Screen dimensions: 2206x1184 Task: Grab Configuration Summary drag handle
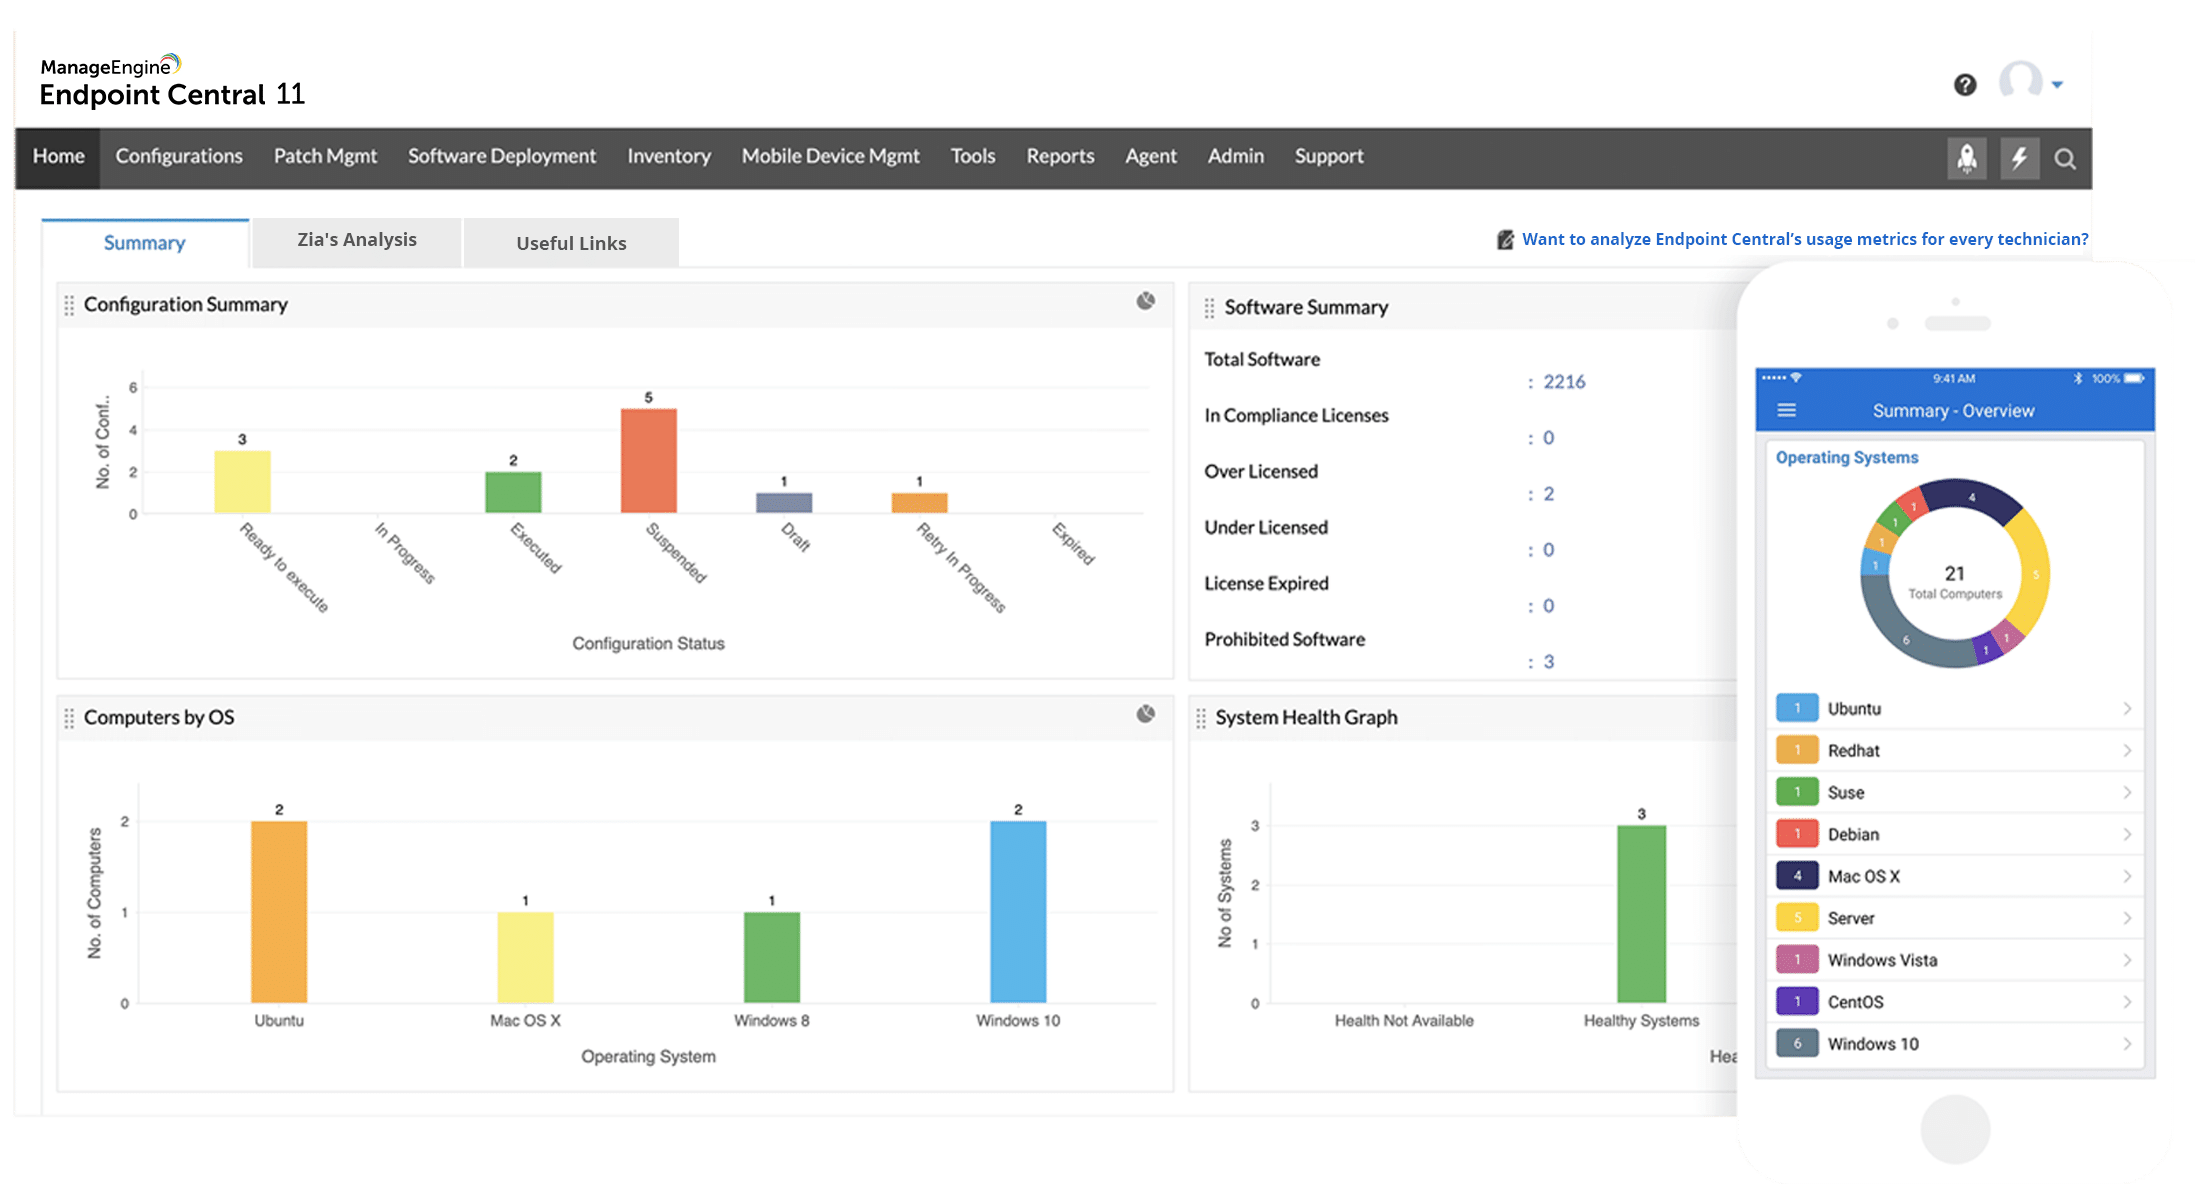pyautogui.click(x=69, y=305)
